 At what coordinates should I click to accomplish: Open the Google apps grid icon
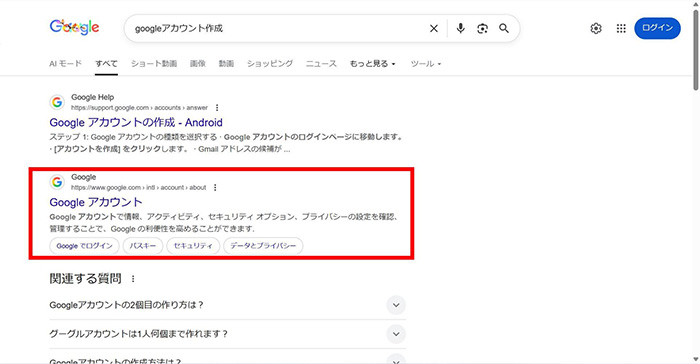(x=621, y=29)
